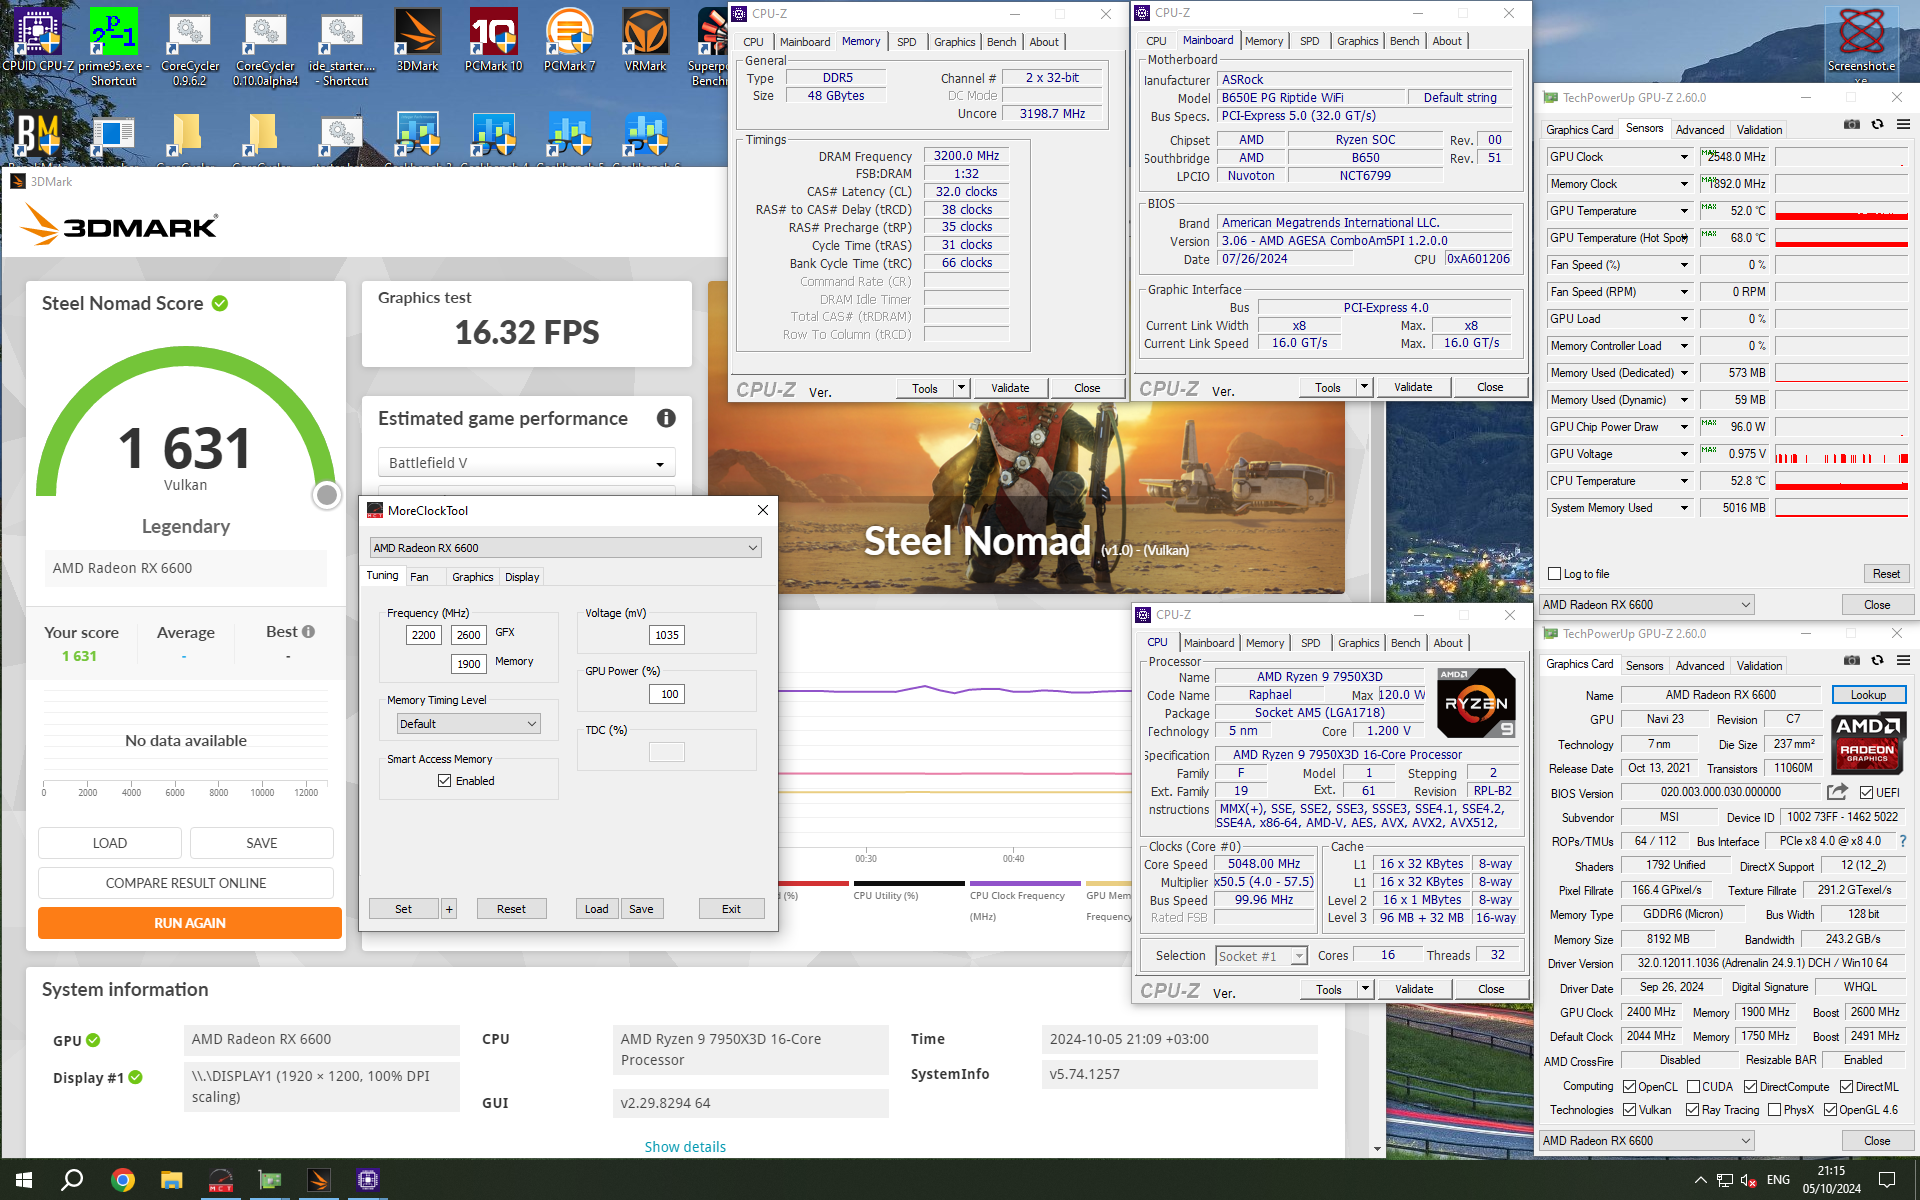Image resolution: width=1920 pixels, height=1200 pixels.
Task: Click the orange RUN AGAIN button
Action: pos(190,923)
